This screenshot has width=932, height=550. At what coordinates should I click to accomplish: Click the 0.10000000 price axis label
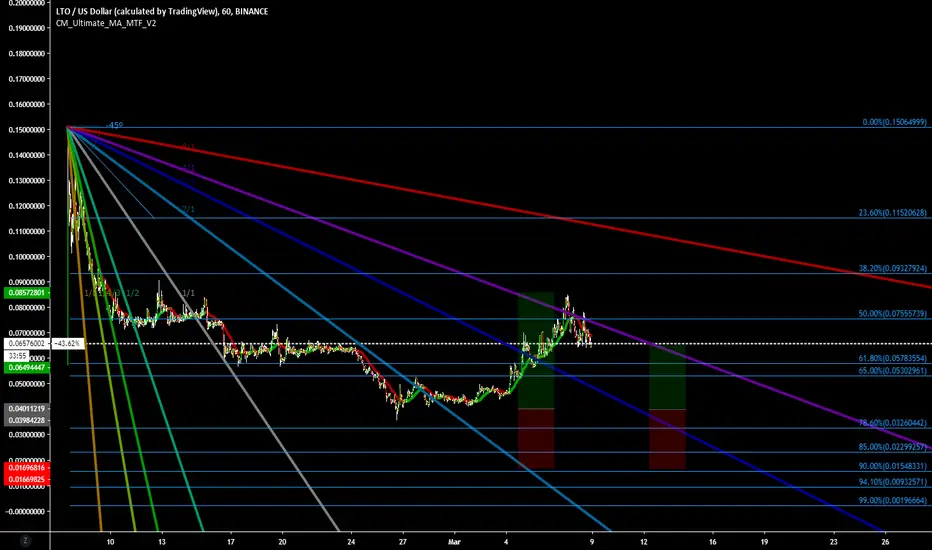pyautogui.click(x=27, y=257)
